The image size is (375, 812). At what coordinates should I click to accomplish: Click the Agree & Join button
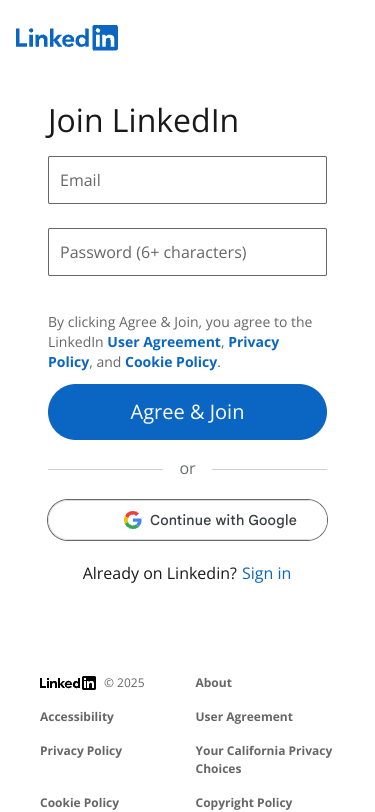188,412
